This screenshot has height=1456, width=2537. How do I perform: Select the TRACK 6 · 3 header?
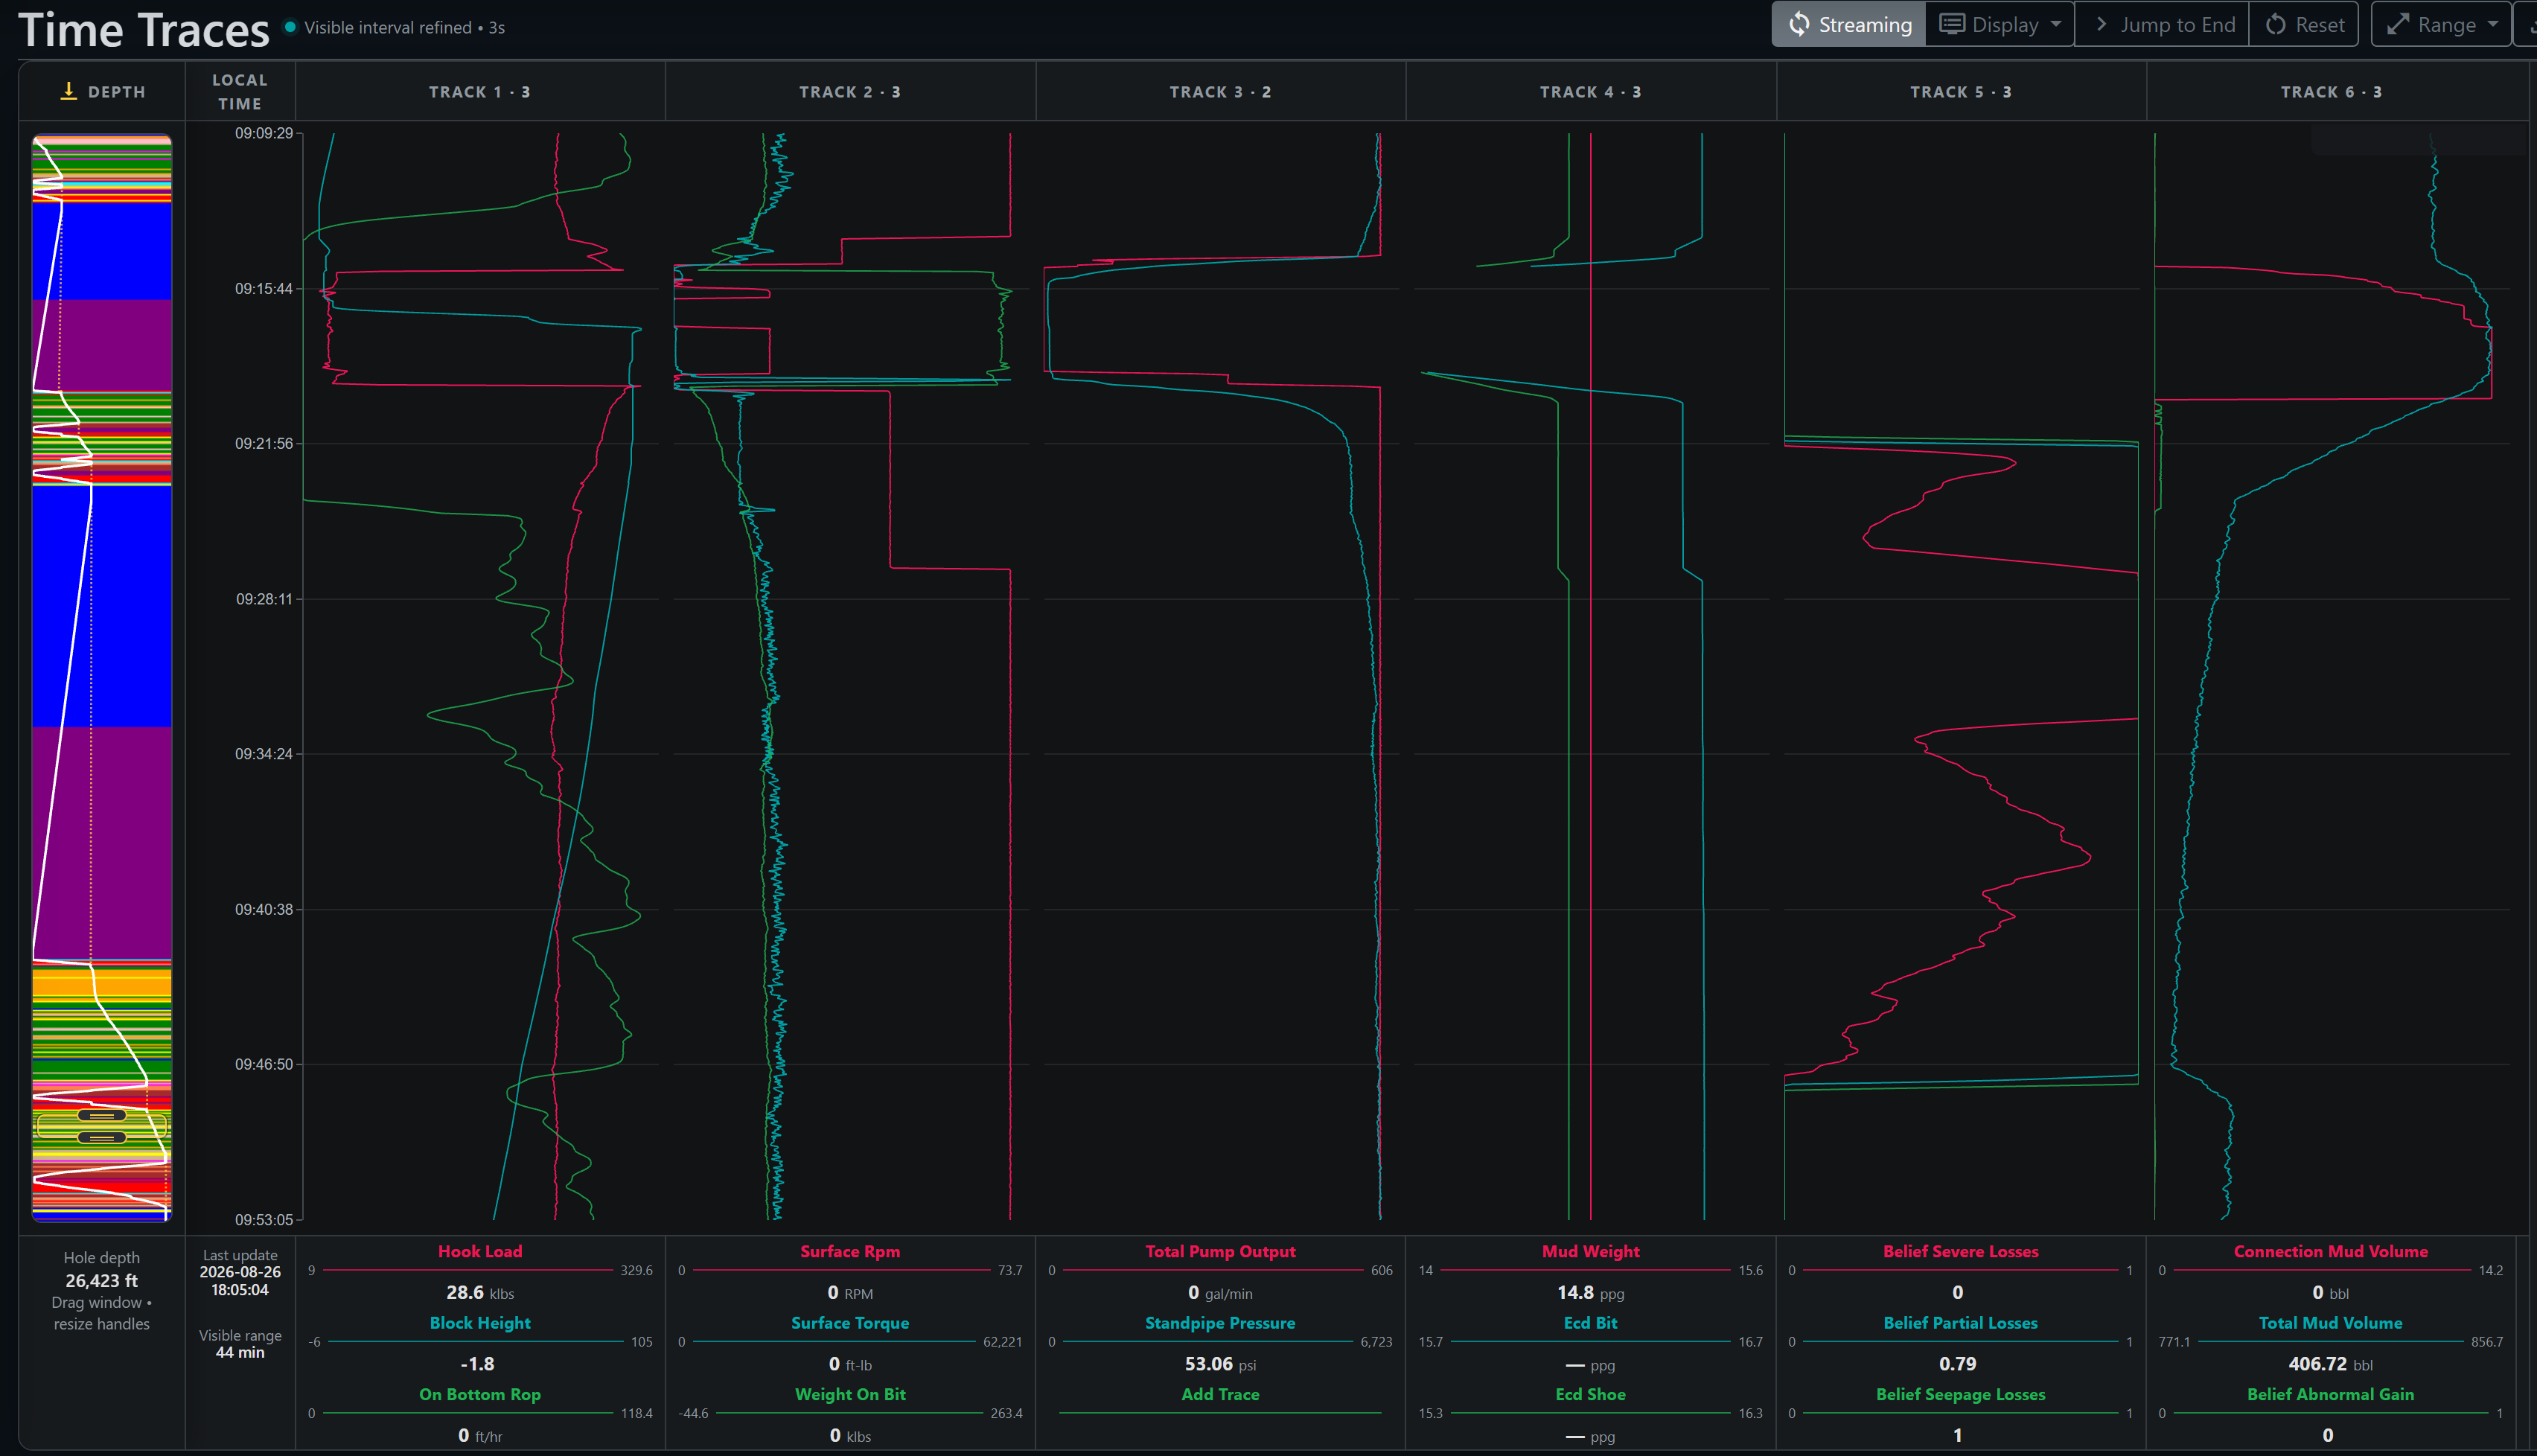[x=2331, y=92]
